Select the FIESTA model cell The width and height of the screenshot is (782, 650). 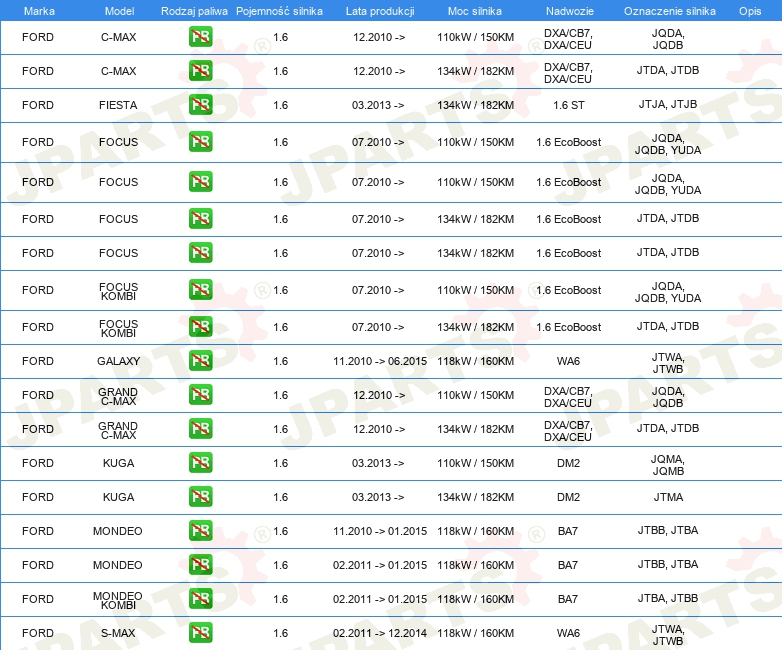[118, 105]
